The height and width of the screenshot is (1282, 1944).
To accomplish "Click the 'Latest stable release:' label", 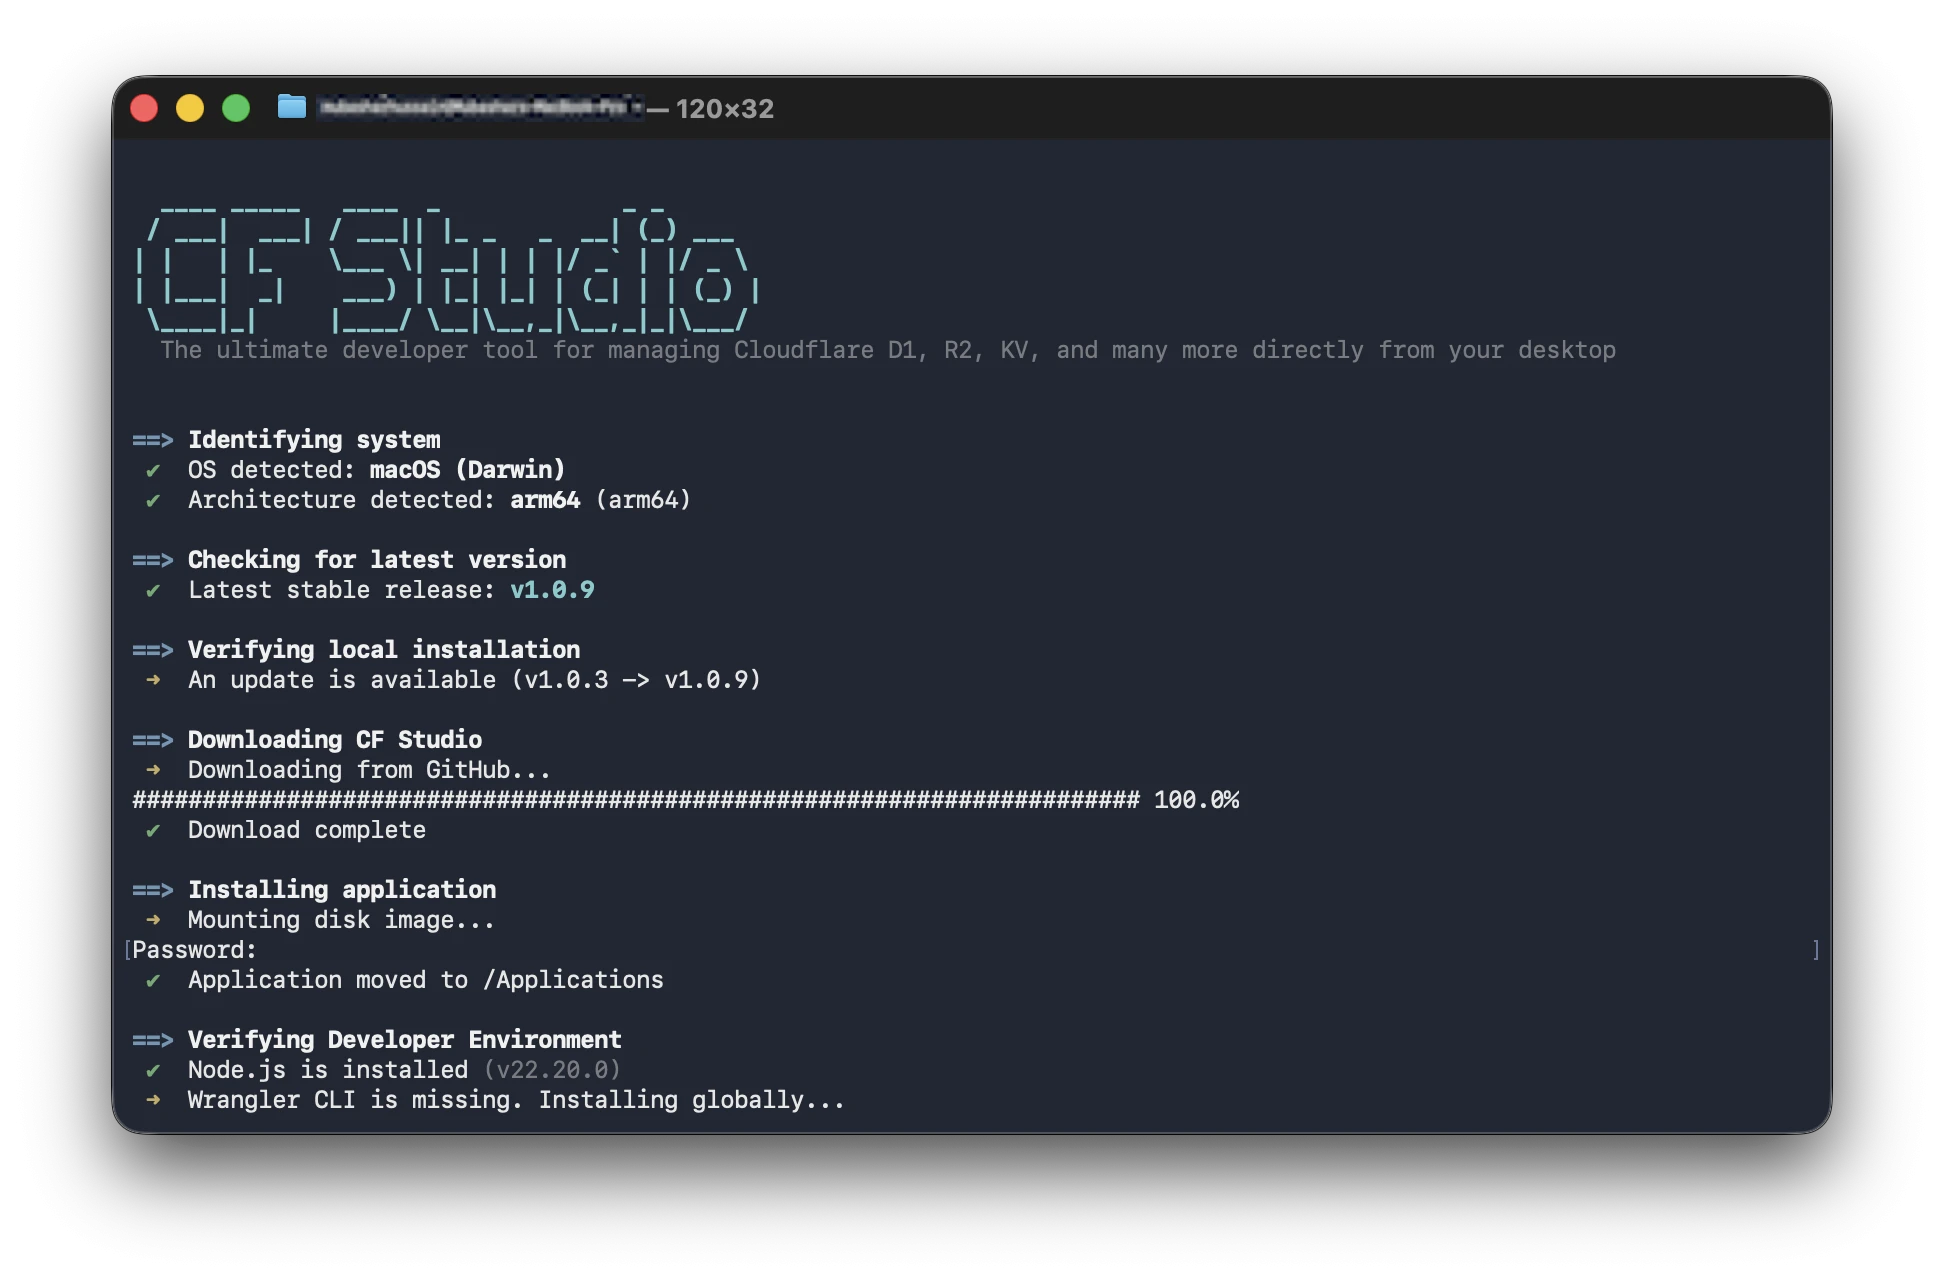I will [342, 590].
